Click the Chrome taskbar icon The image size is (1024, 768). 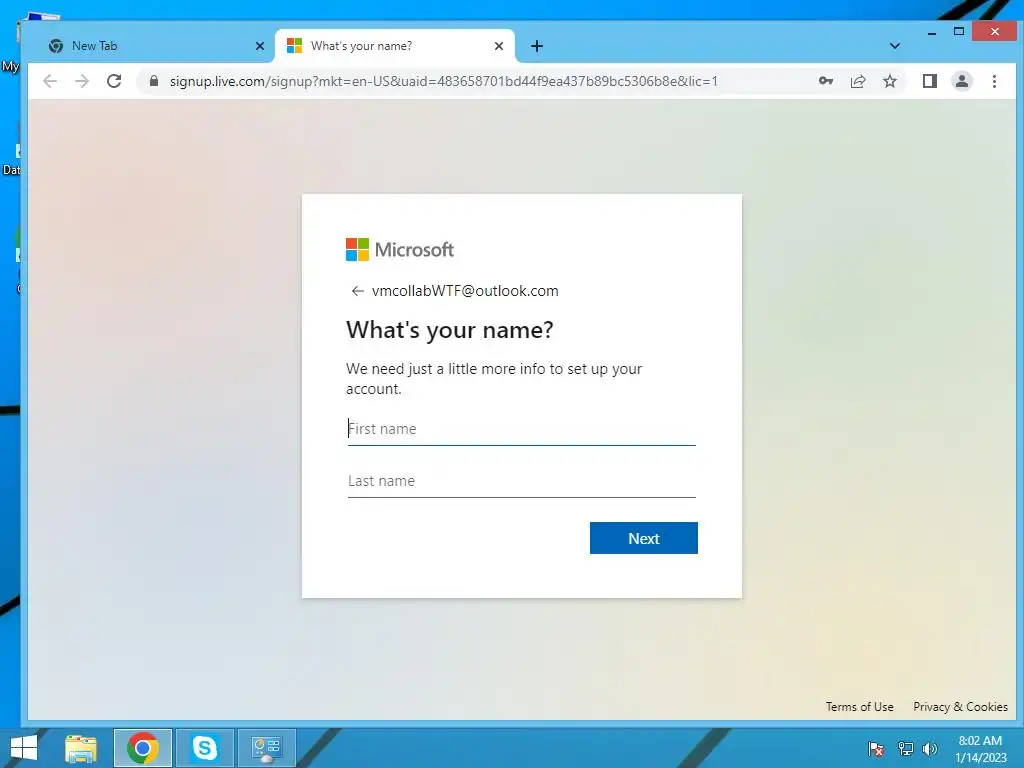click(142, 748)
